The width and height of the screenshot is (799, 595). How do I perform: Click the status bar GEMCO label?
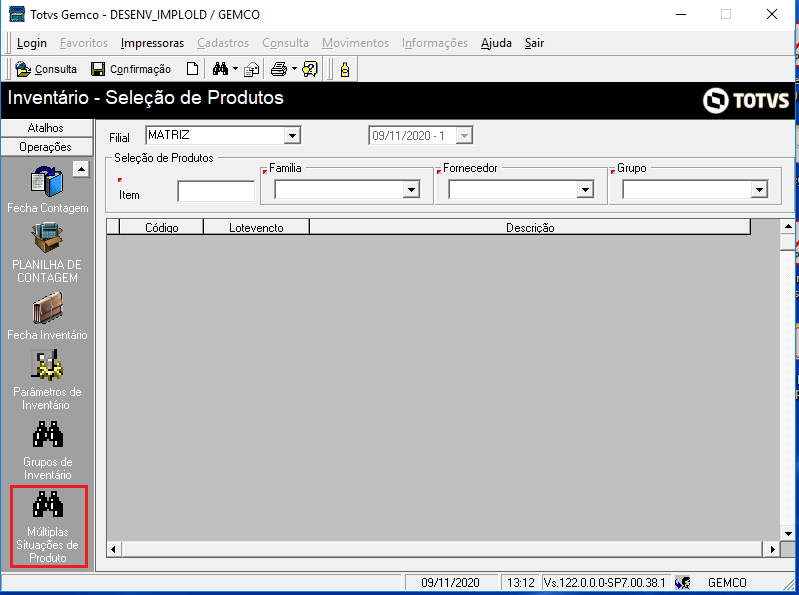pyautogui.click(x=727, y=582)
